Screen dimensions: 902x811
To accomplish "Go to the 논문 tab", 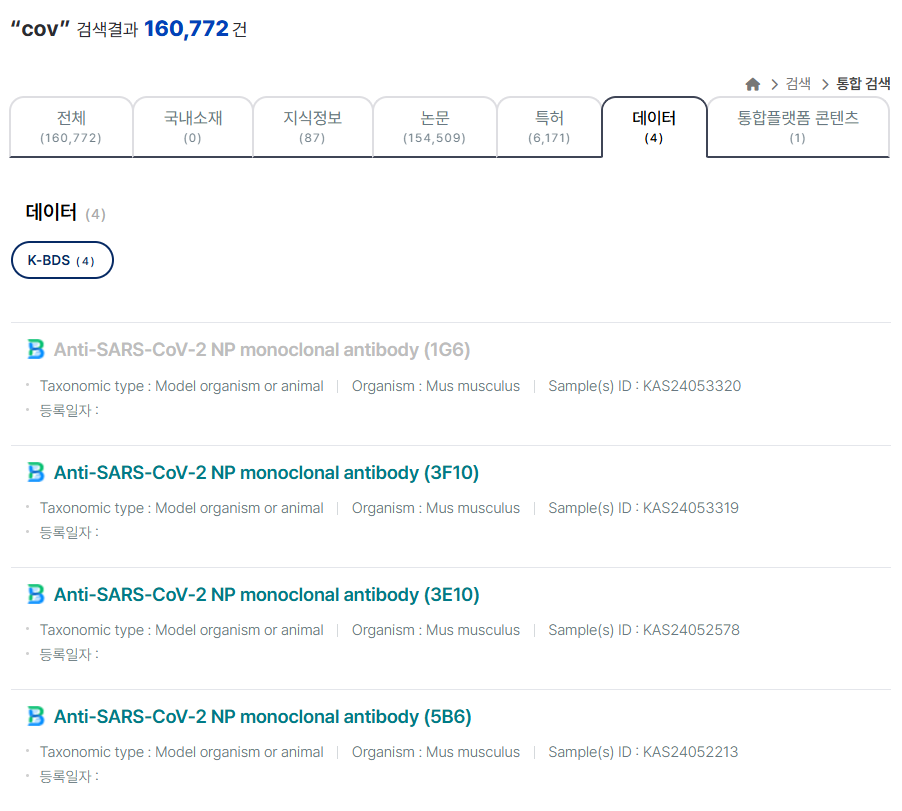I will pos(434,127).
